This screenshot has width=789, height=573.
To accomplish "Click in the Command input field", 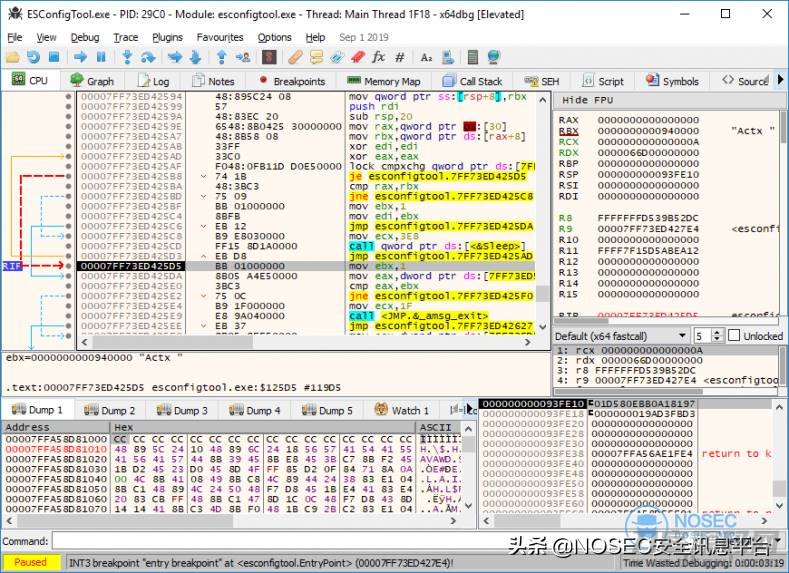I will [x=415, y=541].
